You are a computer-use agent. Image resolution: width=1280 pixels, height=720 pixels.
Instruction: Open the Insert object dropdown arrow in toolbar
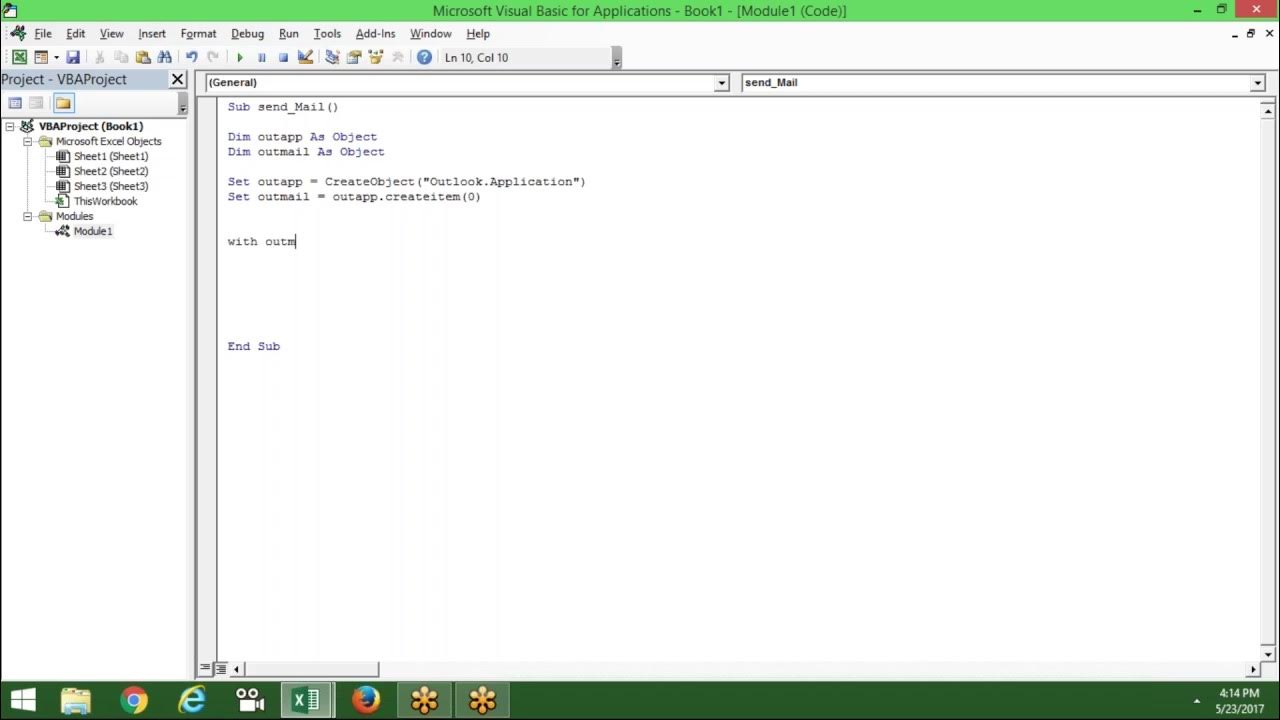tap(56, 58)
